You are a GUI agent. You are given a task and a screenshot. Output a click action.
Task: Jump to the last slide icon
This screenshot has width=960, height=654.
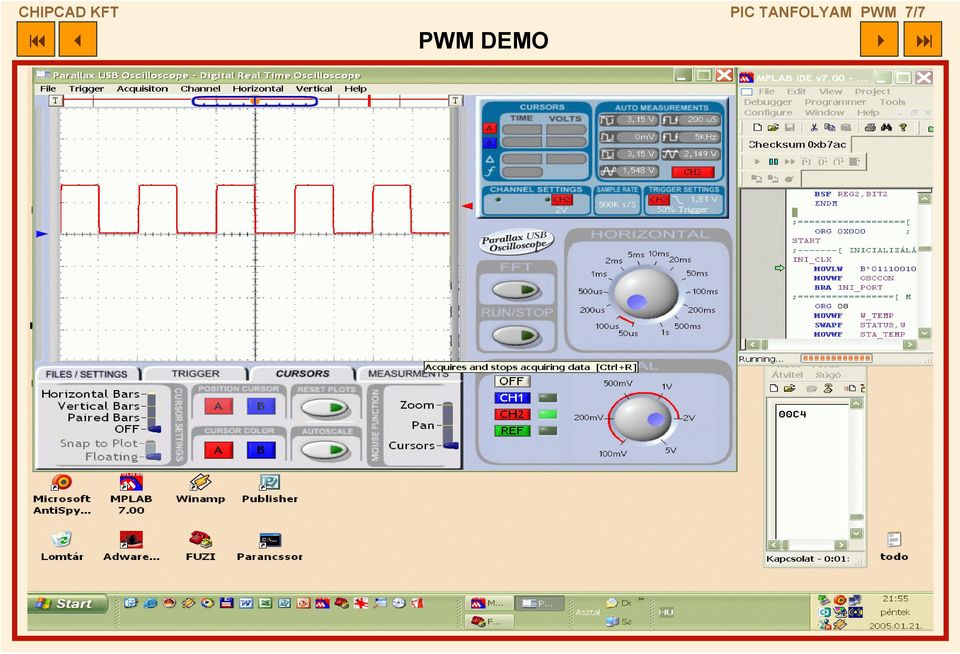click(x=923, y=40)
